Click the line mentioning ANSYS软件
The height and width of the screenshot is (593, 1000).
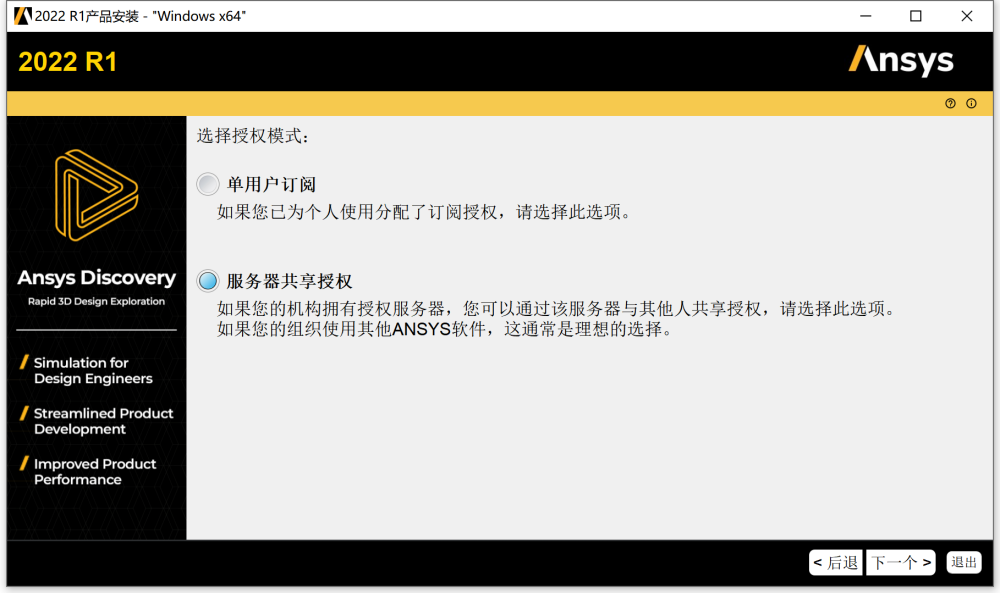[x=446, y=329]
